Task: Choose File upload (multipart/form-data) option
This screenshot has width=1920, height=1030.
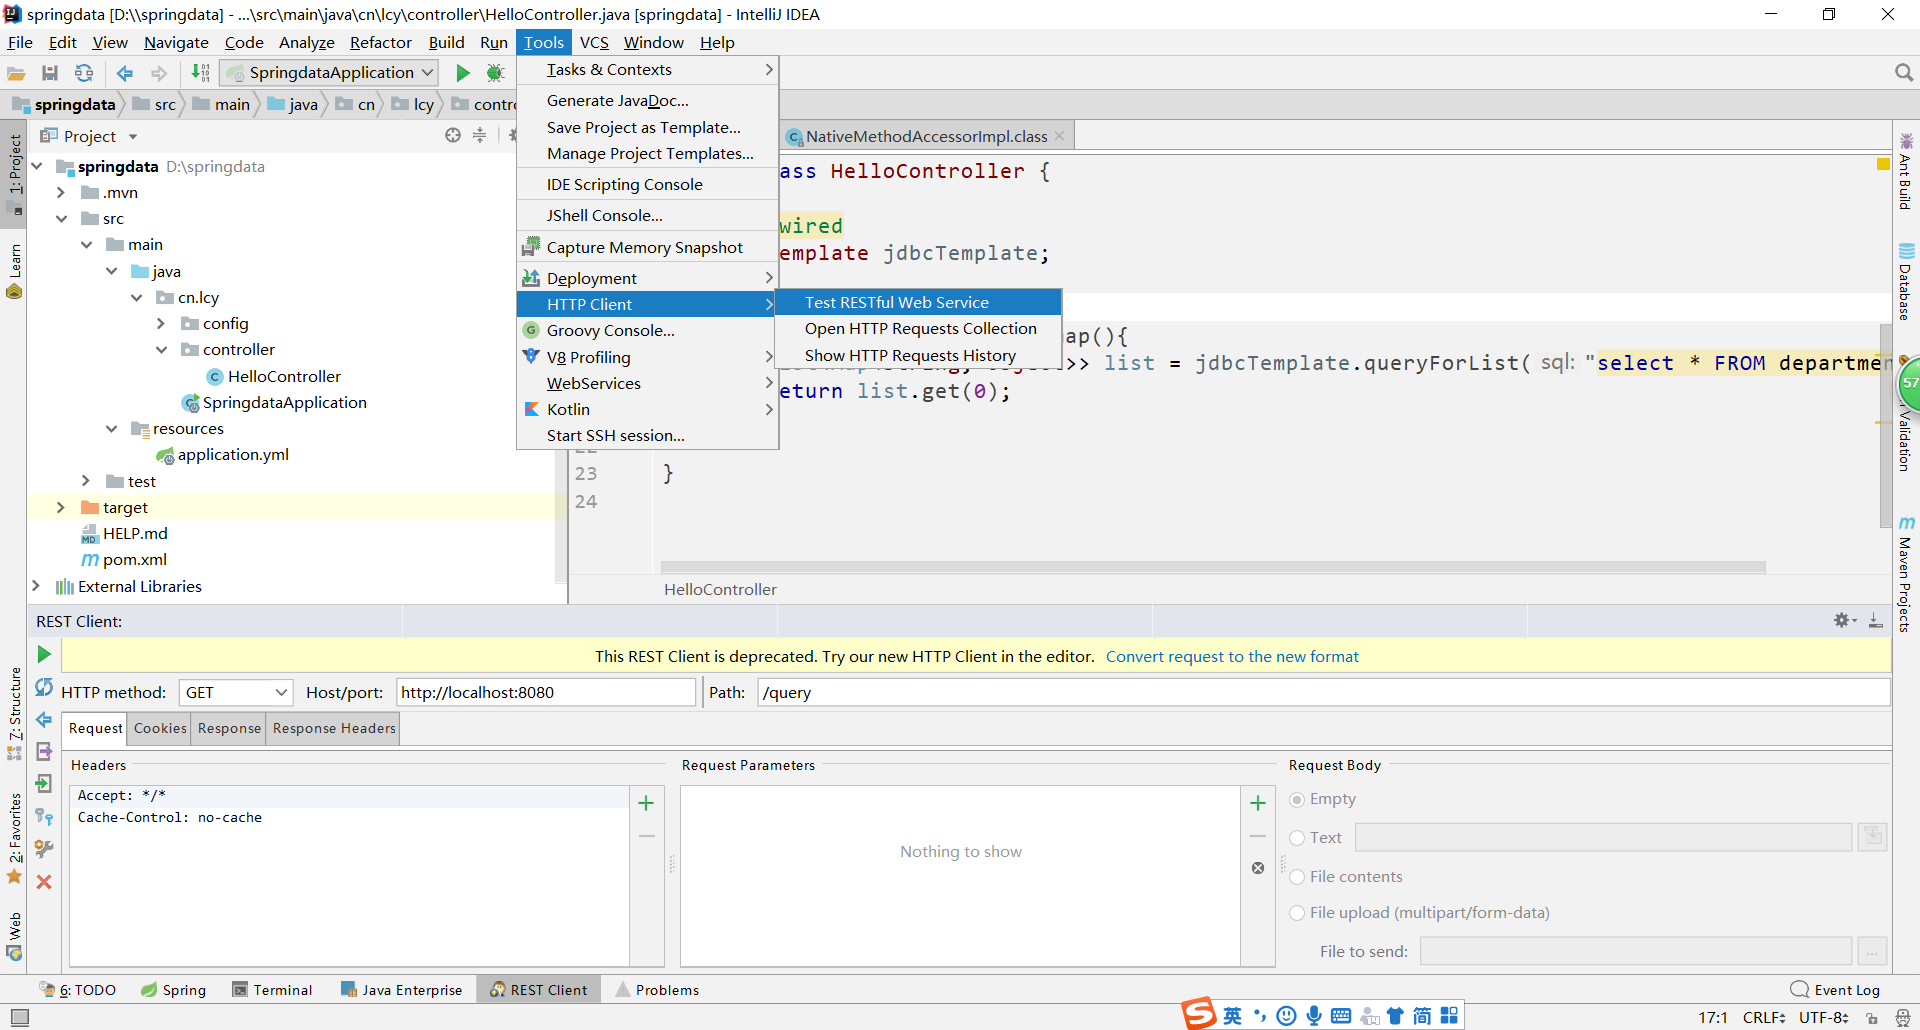Action: 1297,913
